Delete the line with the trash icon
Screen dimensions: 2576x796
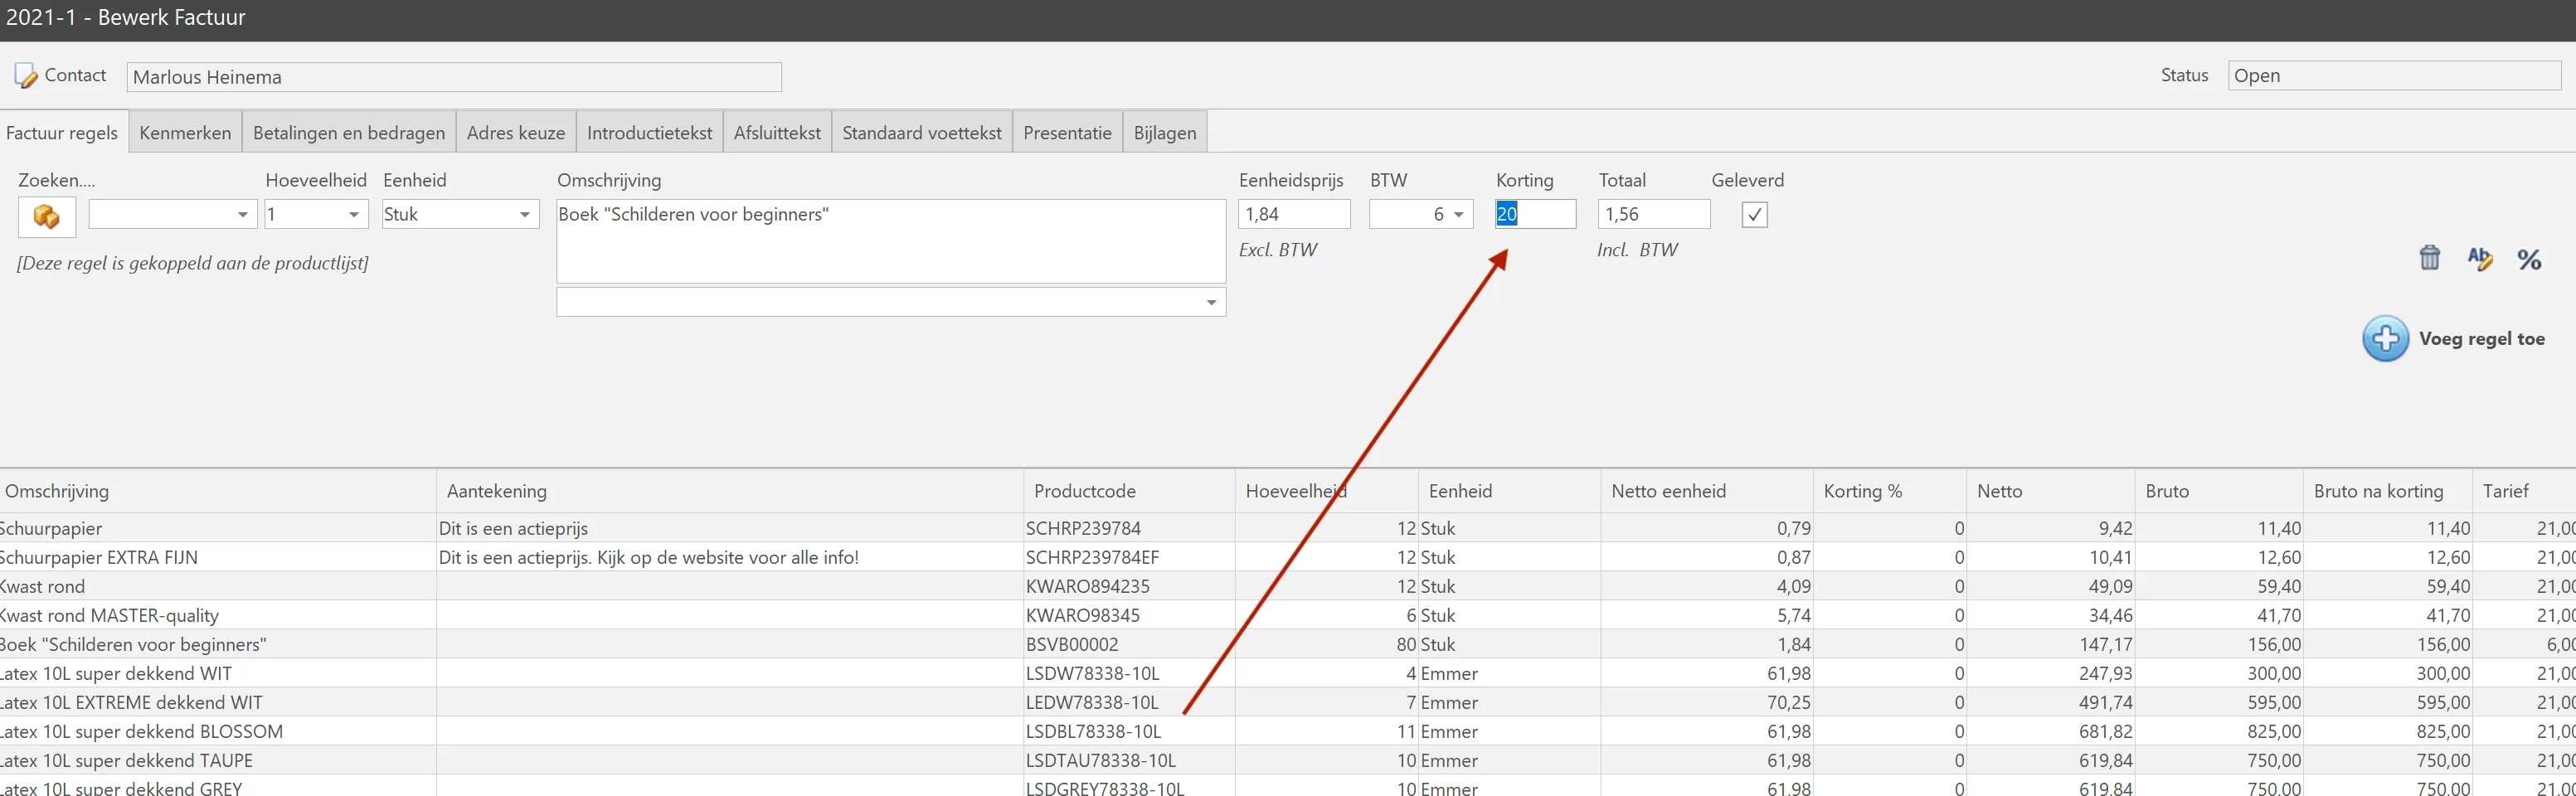pos(2429,258)
